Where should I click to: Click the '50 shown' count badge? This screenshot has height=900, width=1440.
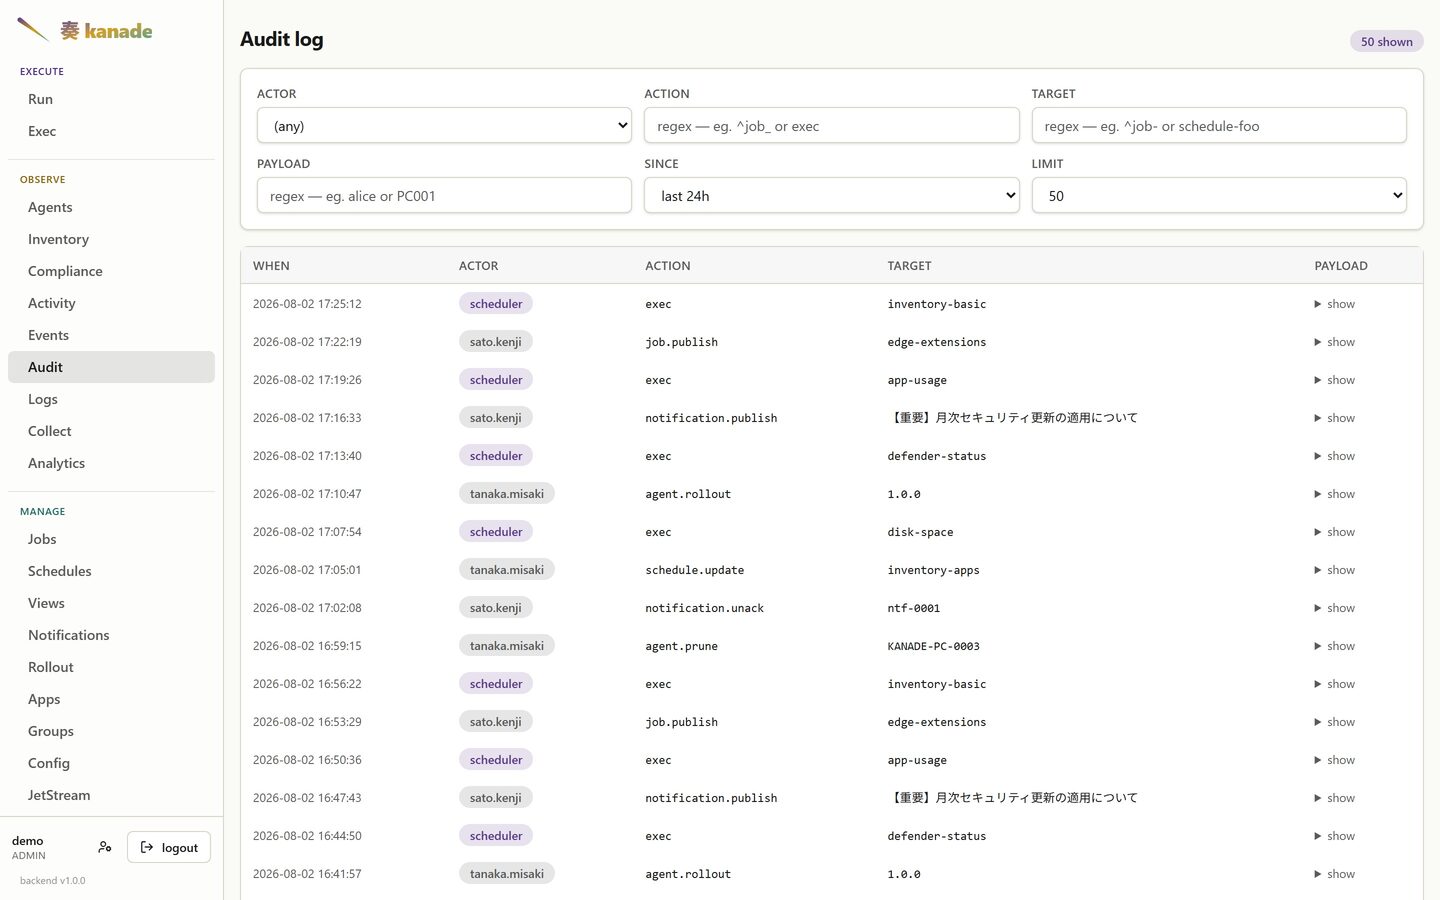1386,42
